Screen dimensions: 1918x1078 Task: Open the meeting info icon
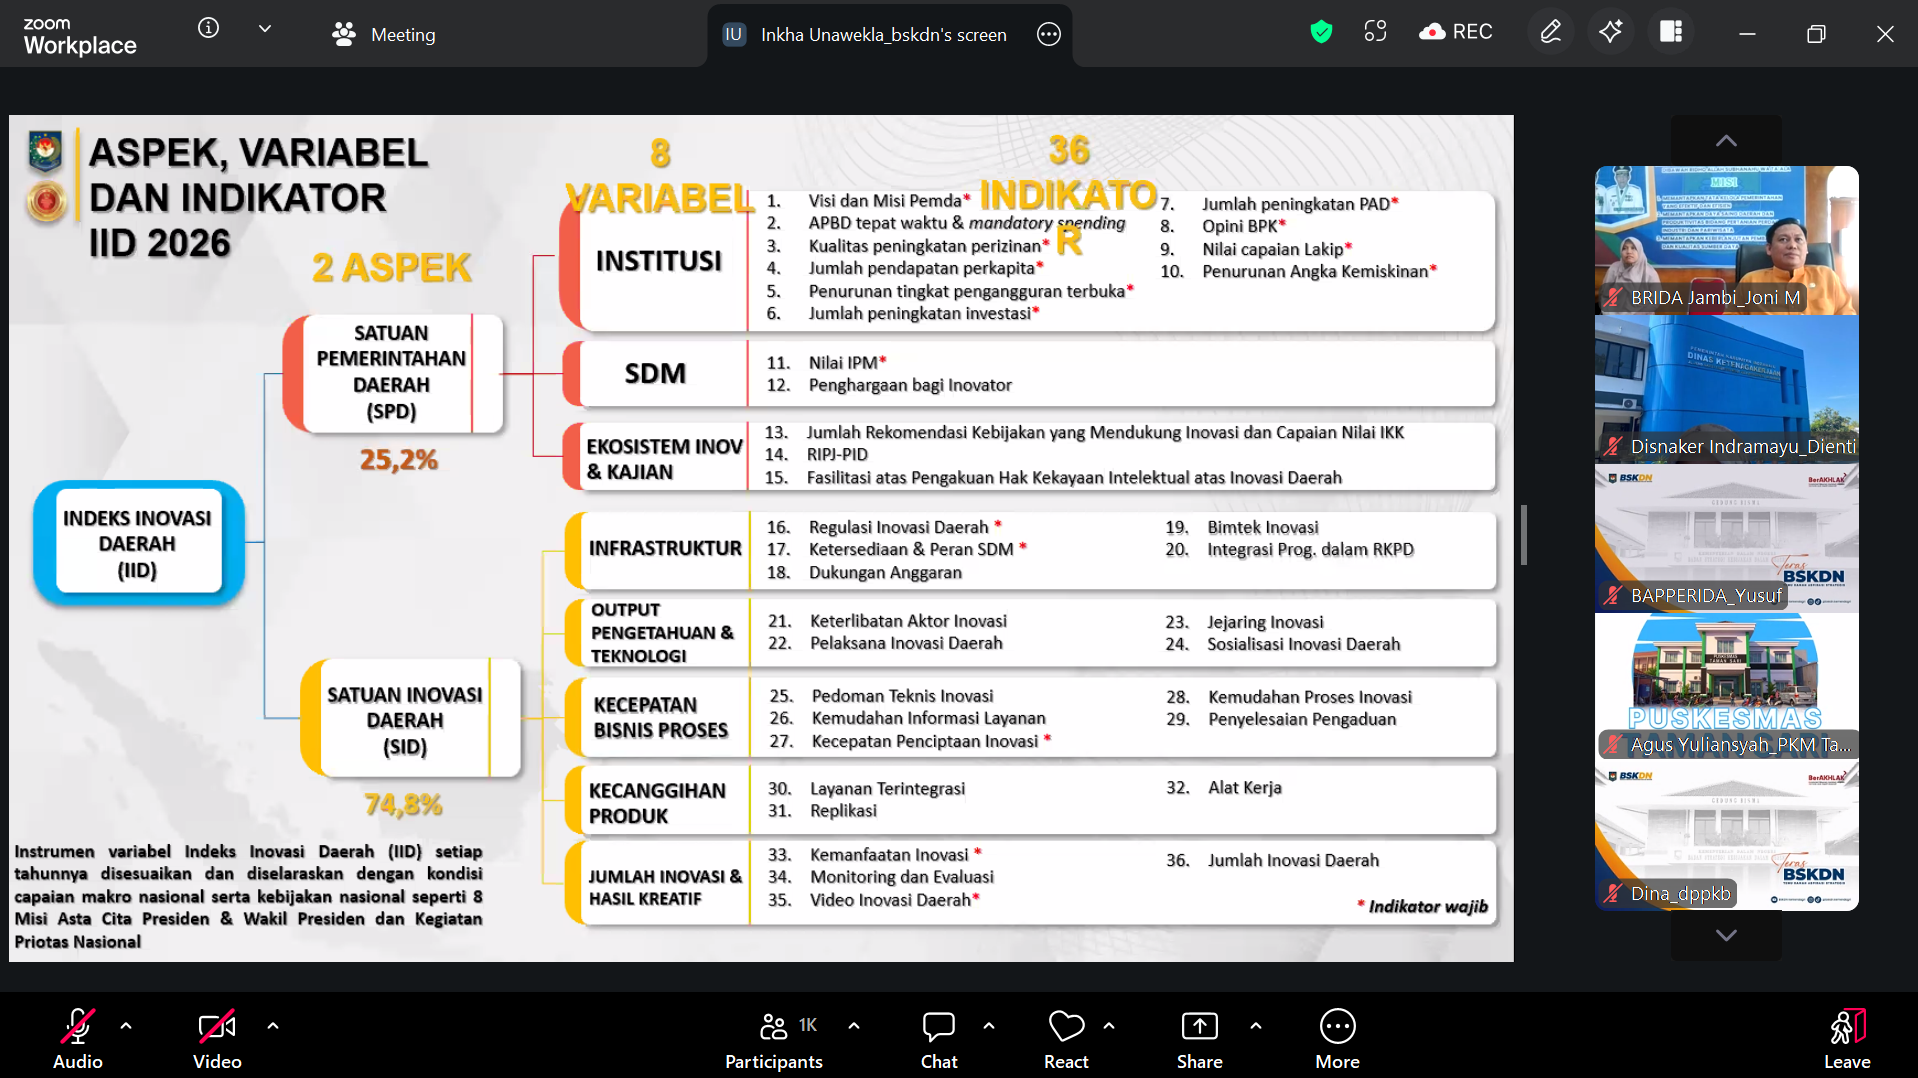tap(208, 28)
